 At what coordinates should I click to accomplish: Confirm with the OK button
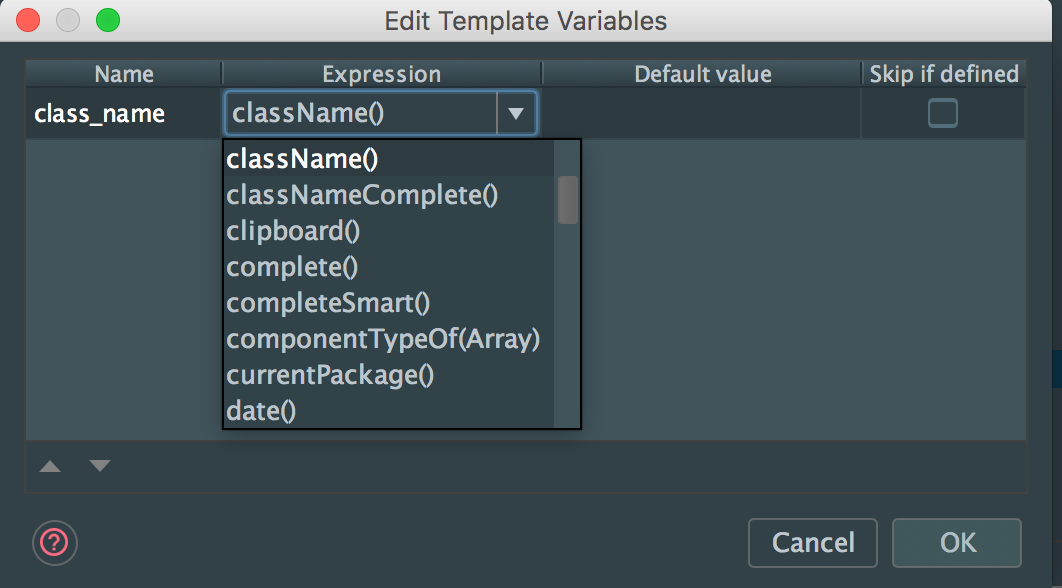[956, 543]
